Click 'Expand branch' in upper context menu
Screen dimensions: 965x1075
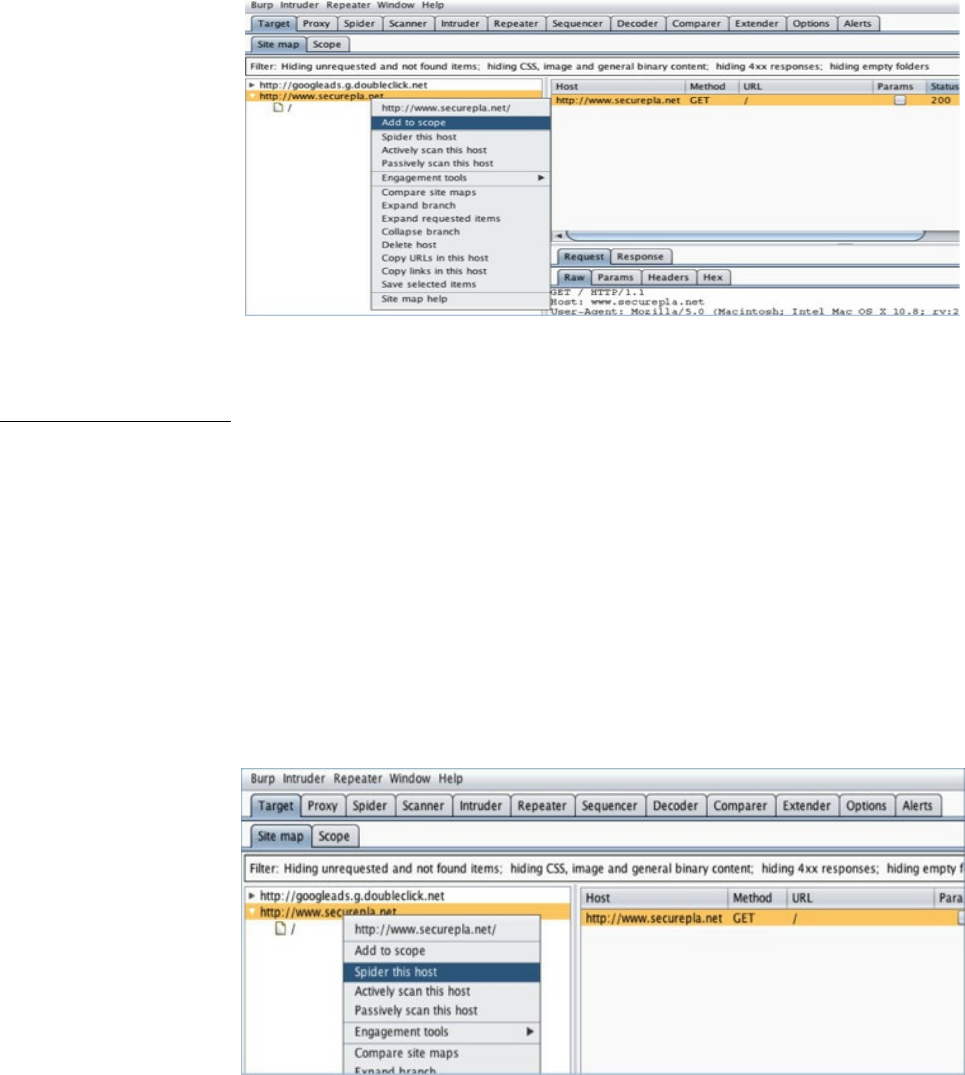tap(418, 206)
